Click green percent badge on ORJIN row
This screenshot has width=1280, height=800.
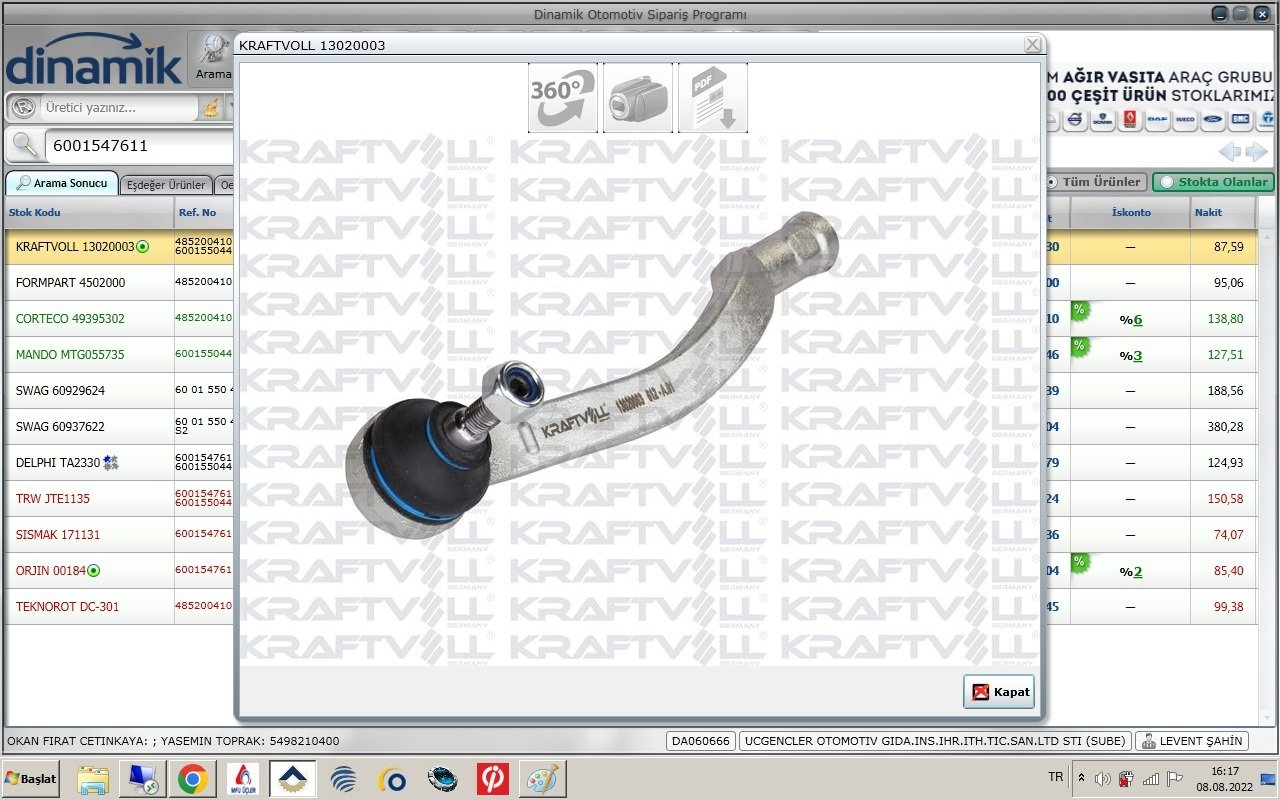(x=1080, y=562)
